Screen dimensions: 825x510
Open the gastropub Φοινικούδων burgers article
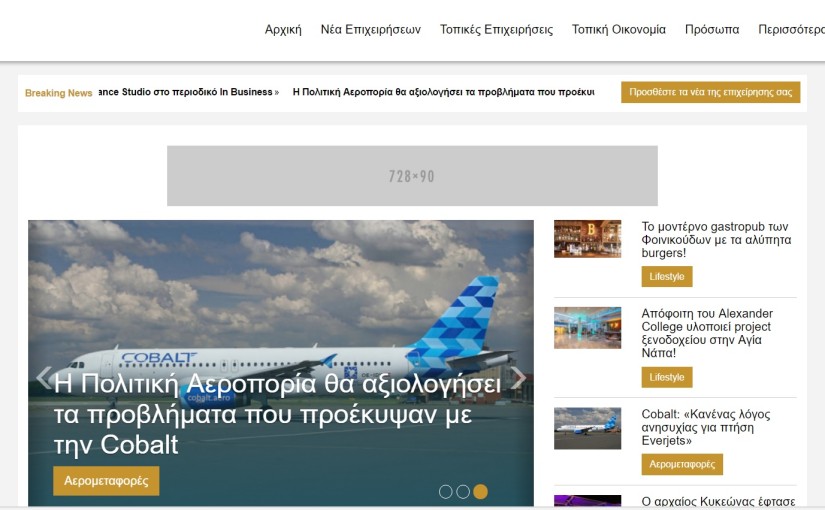[716, 239]
